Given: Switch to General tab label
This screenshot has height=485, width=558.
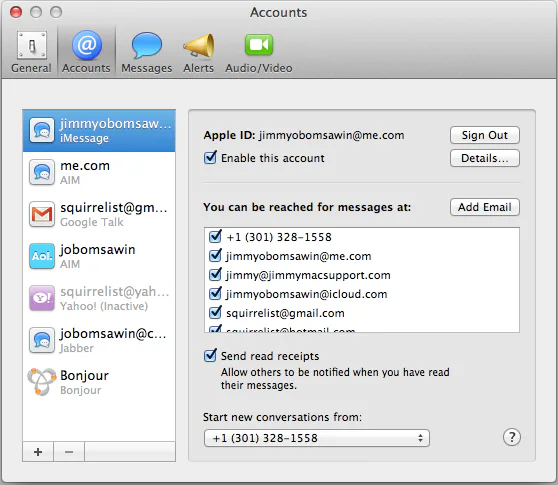Looking at the screenshot, I should pyautogui.click(x=31, y=68).
